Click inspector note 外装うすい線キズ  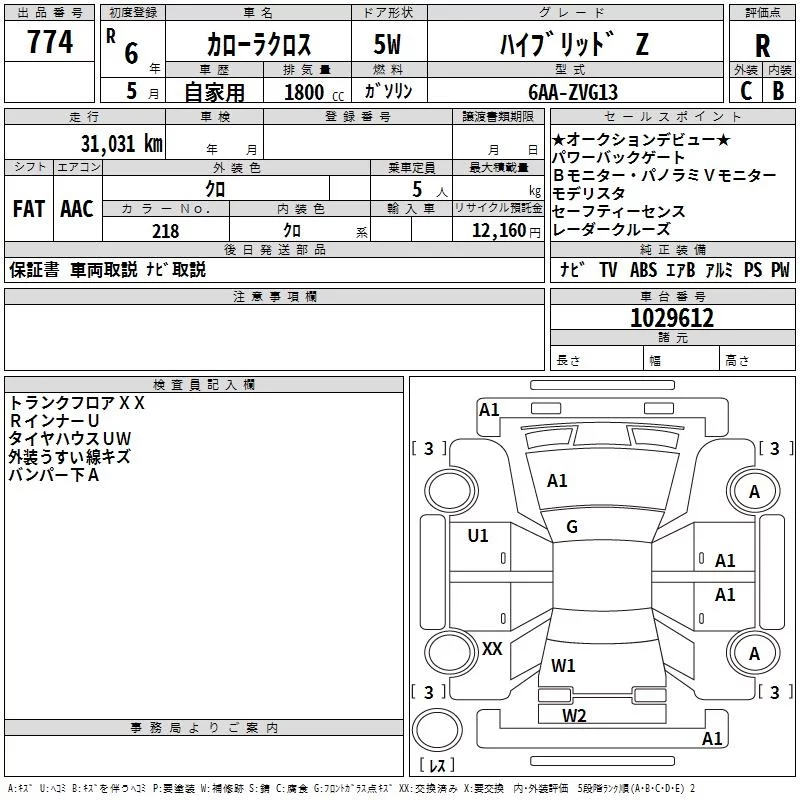coord(70,457)
